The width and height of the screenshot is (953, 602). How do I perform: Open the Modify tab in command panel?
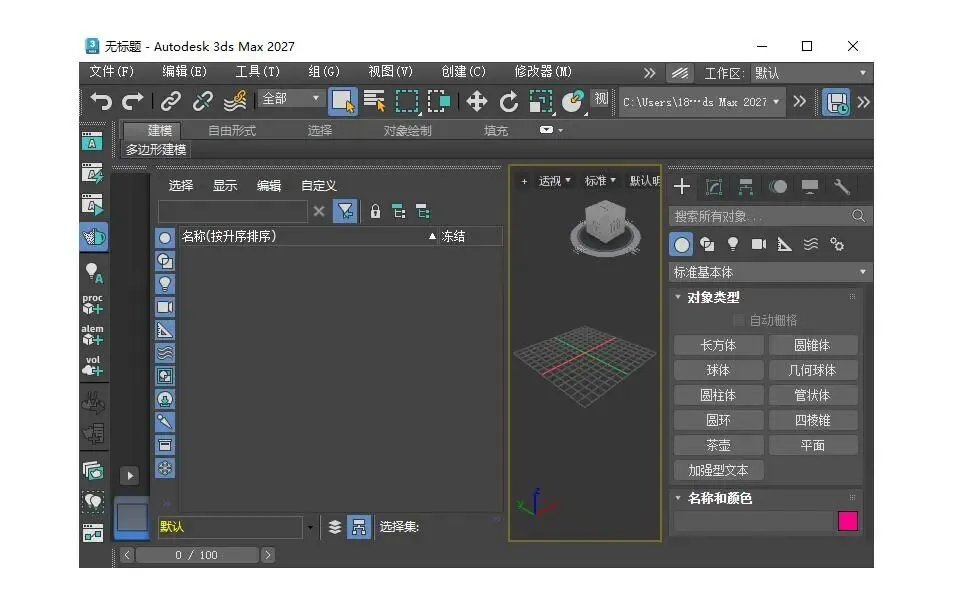[x=714, y=187]
